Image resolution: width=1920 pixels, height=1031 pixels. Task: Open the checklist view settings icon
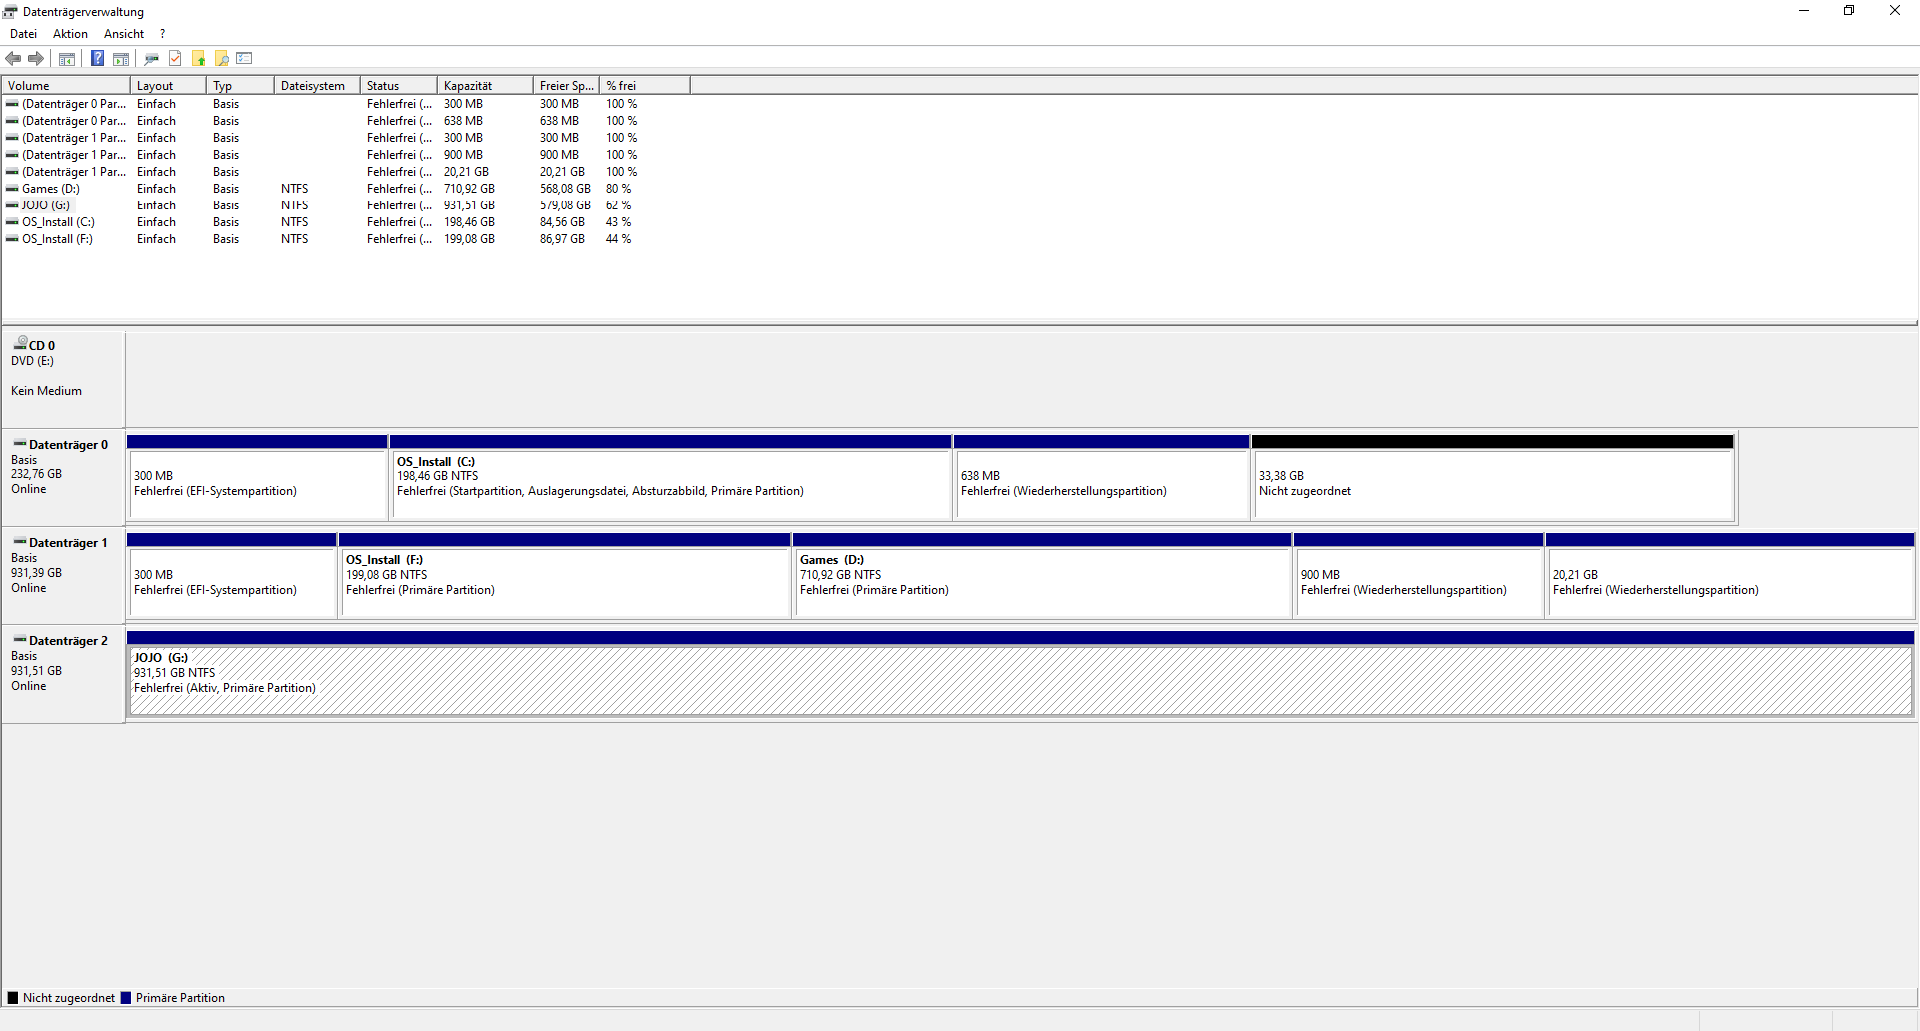(x=245, y=59)
